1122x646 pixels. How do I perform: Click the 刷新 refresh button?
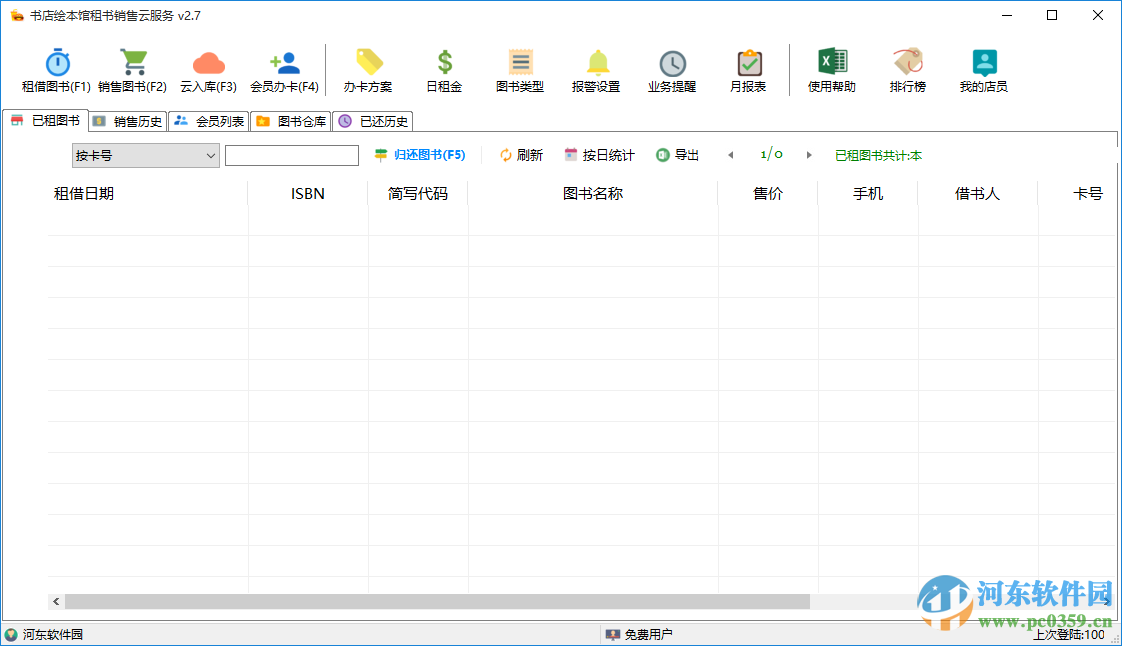[521, 155]
